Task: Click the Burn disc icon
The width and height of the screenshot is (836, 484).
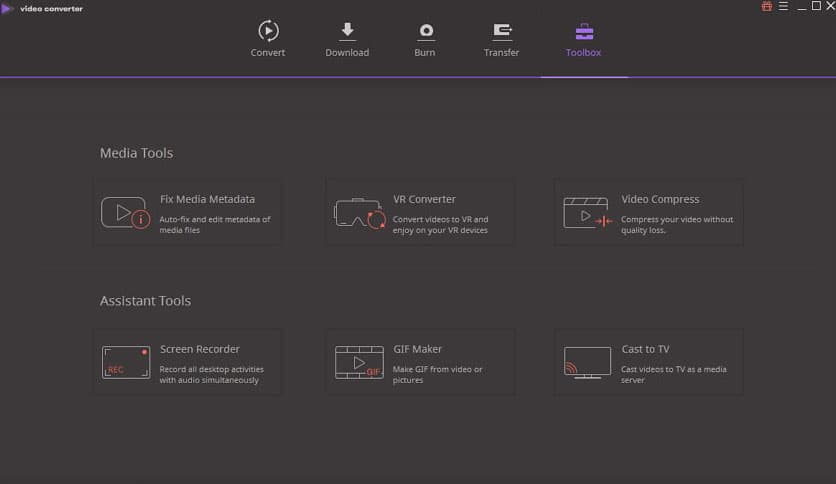Action: coord(425,32)
